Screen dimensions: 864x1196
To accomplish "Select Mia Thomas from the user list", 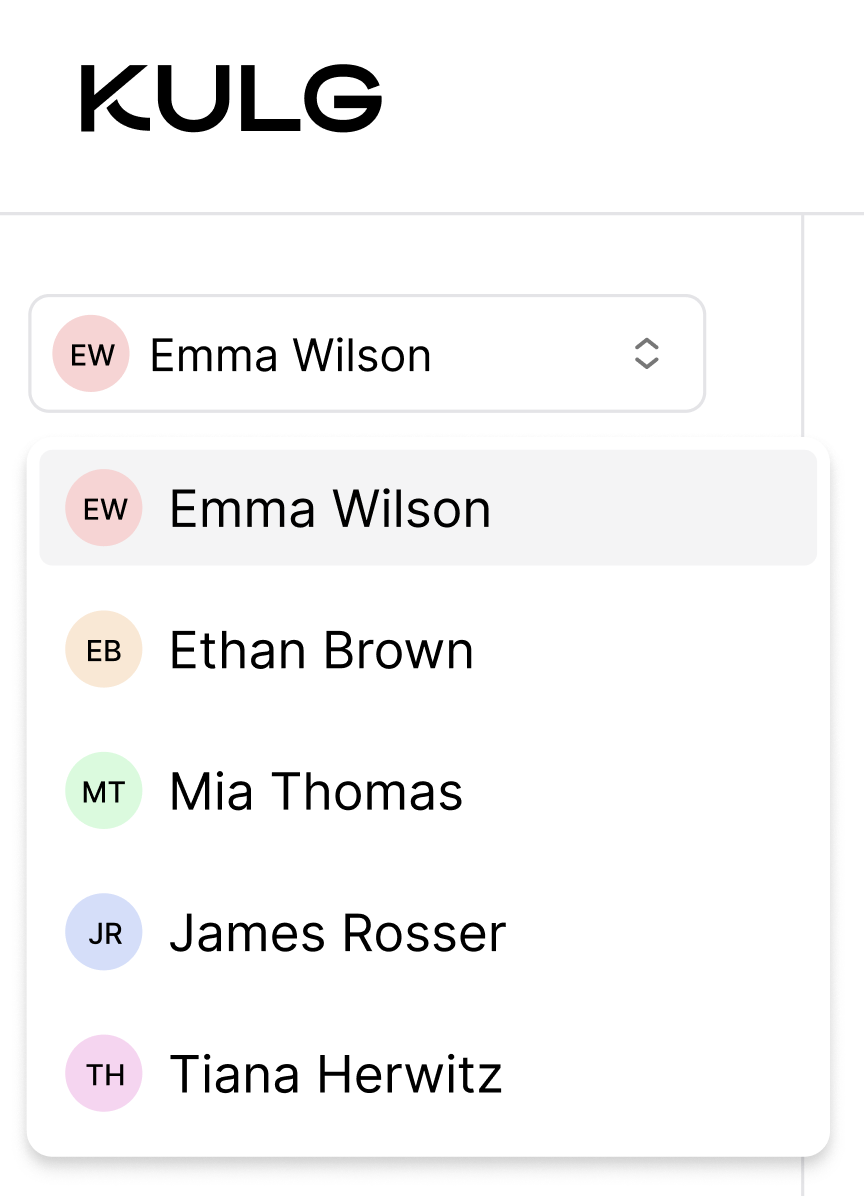I will (x=316, y=791).
